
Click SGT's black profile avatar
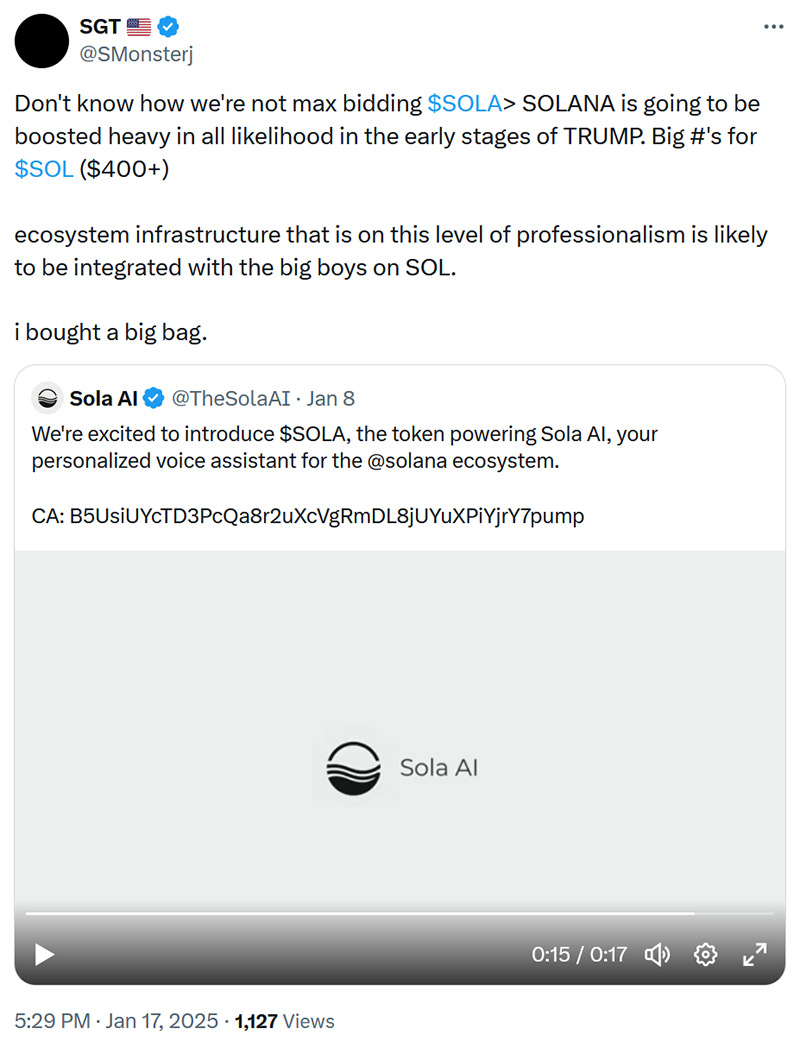point(41,40)
